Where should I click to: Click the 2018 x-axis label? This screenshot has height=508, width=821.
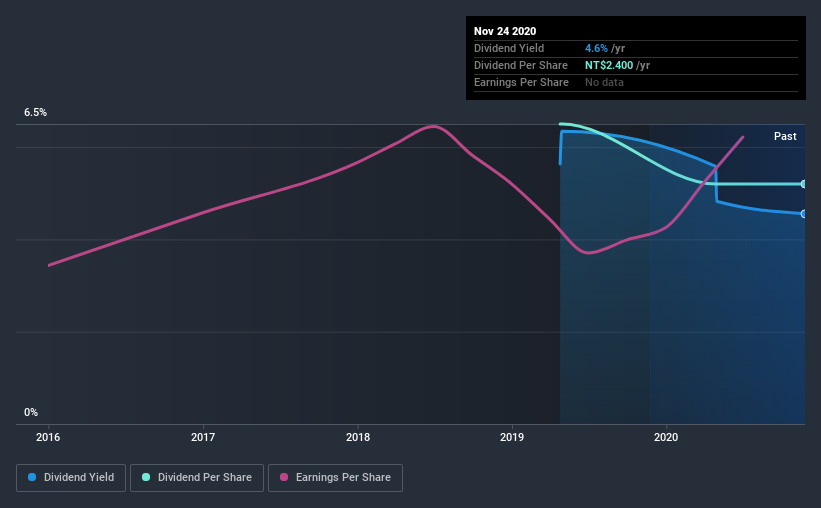pos(358,437)
